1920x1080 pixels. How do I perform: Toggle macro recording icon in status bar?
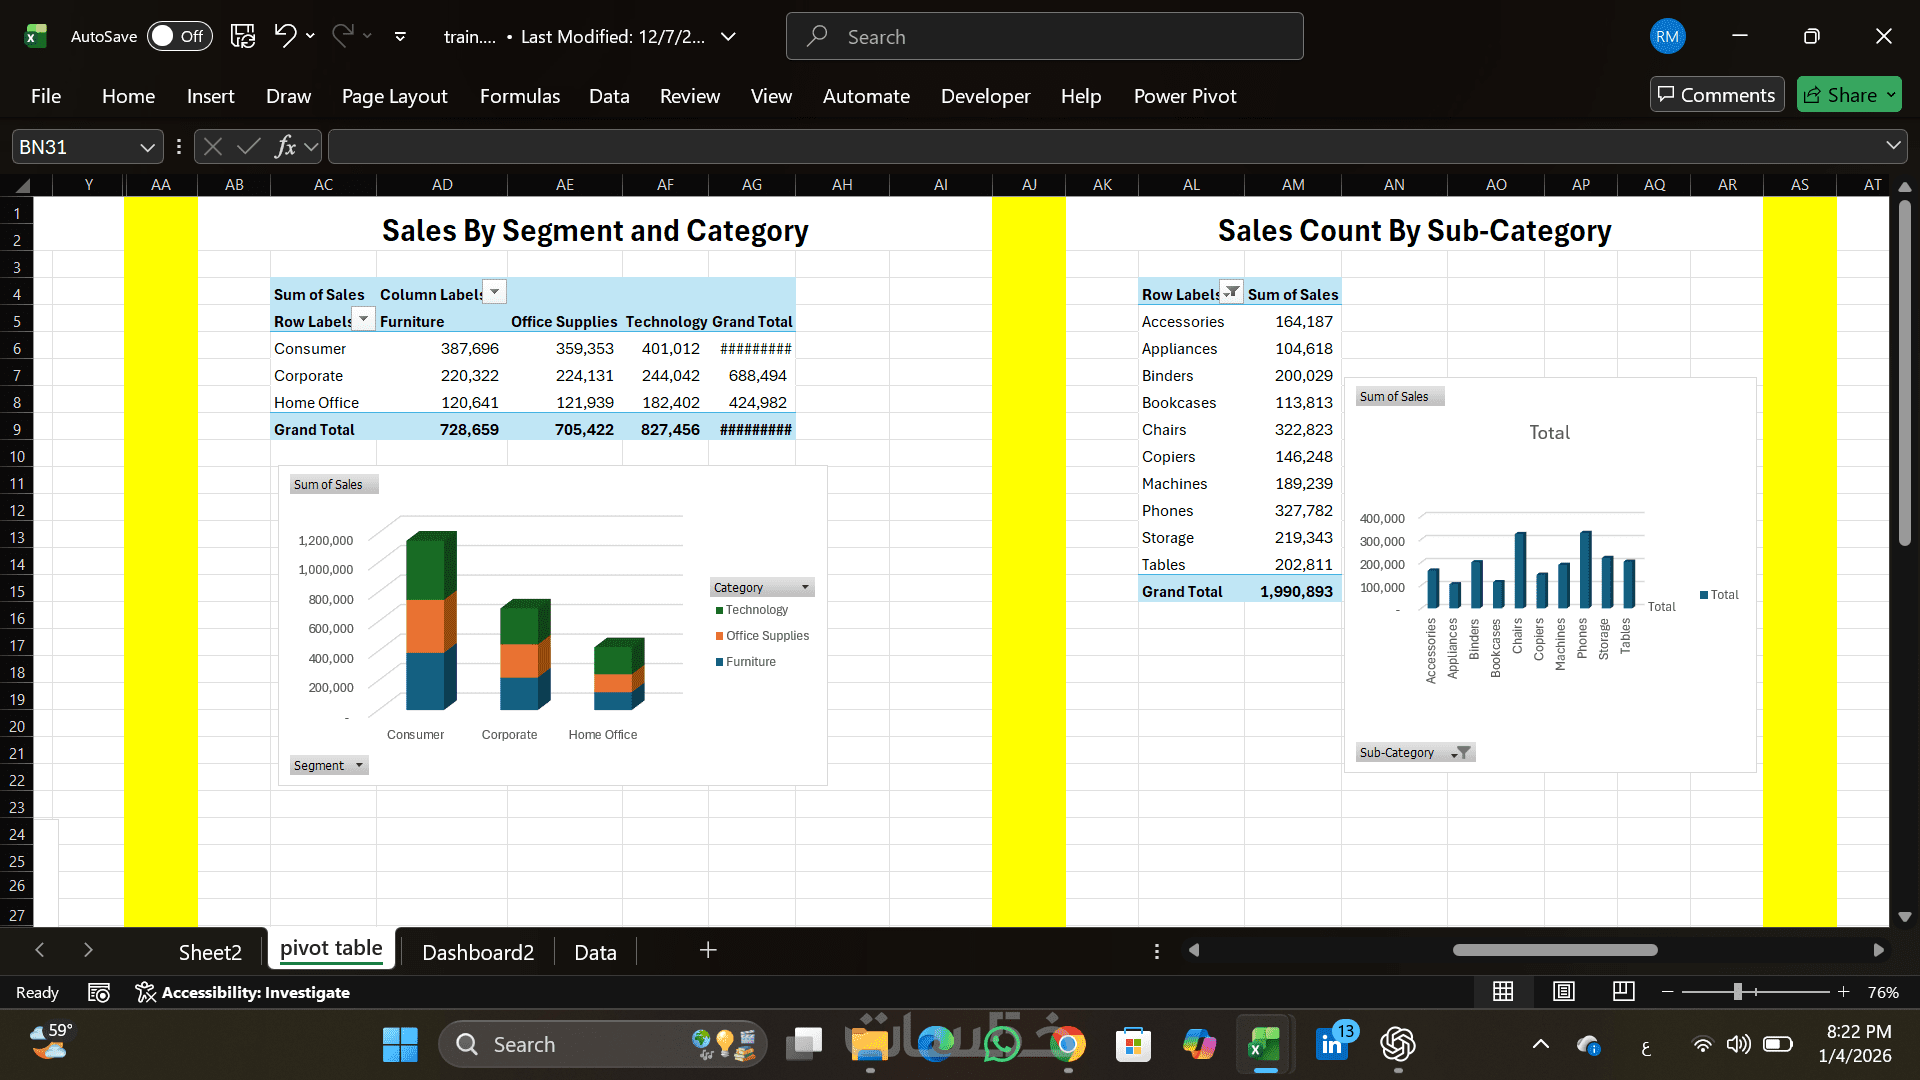[x=98, y=992]
